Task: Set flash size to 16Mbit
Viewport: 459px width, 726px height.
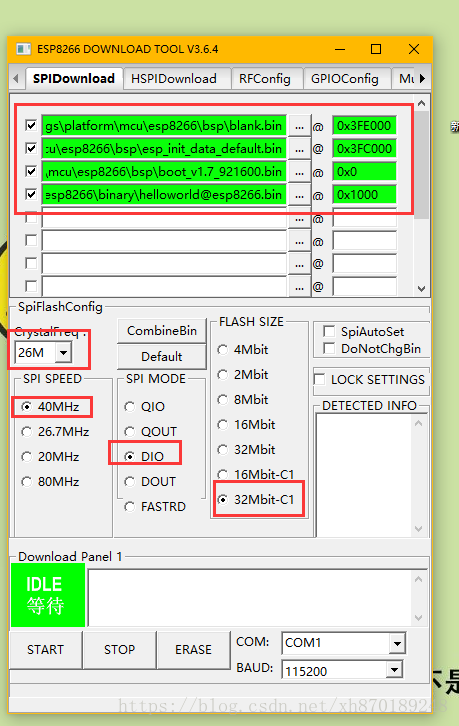Action: click(223, 425)
